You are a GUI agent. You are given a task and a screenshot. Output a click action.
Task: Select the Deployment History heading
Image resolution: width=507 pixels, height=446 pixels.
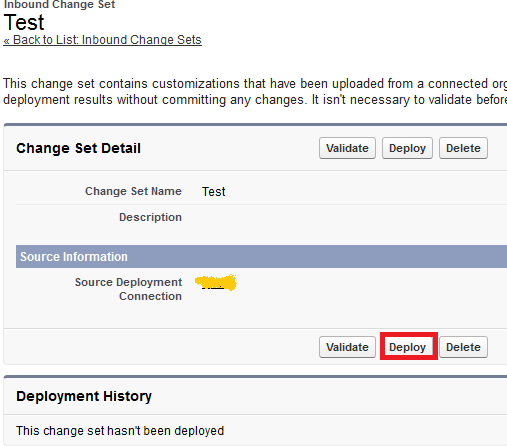coord(84,396)
